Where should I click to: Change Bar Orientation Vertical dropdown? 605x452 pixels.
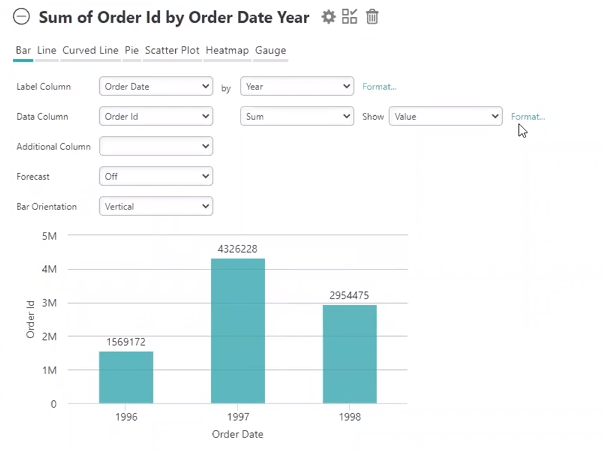tap(156, 207)
